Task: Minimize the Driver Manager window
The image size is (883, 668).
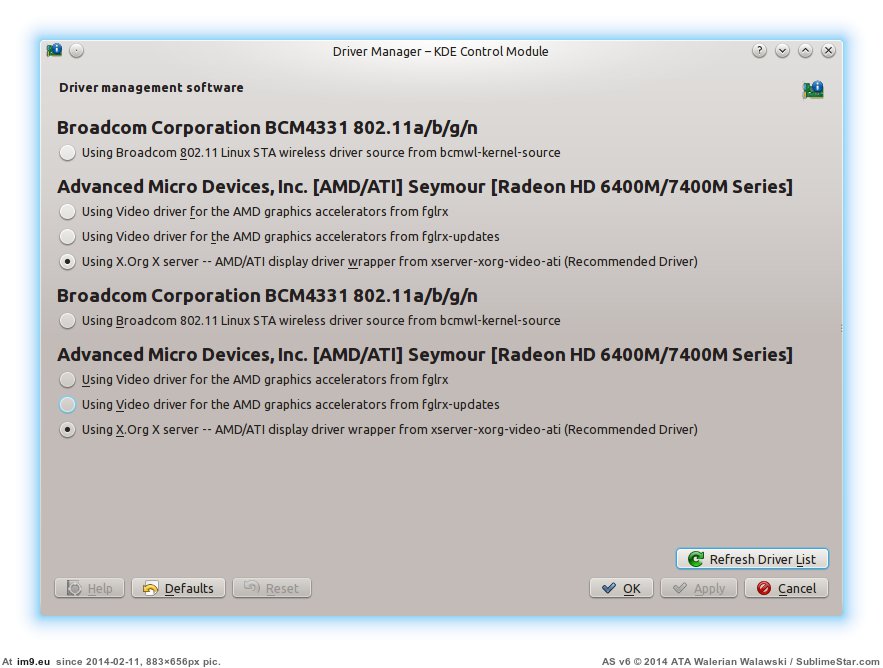Action: [x=783, y=51]
